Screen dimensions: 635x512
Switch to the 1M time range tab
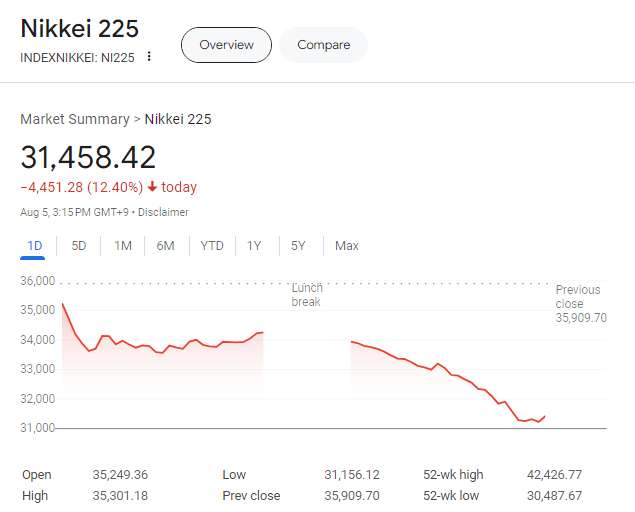[123, 246]
